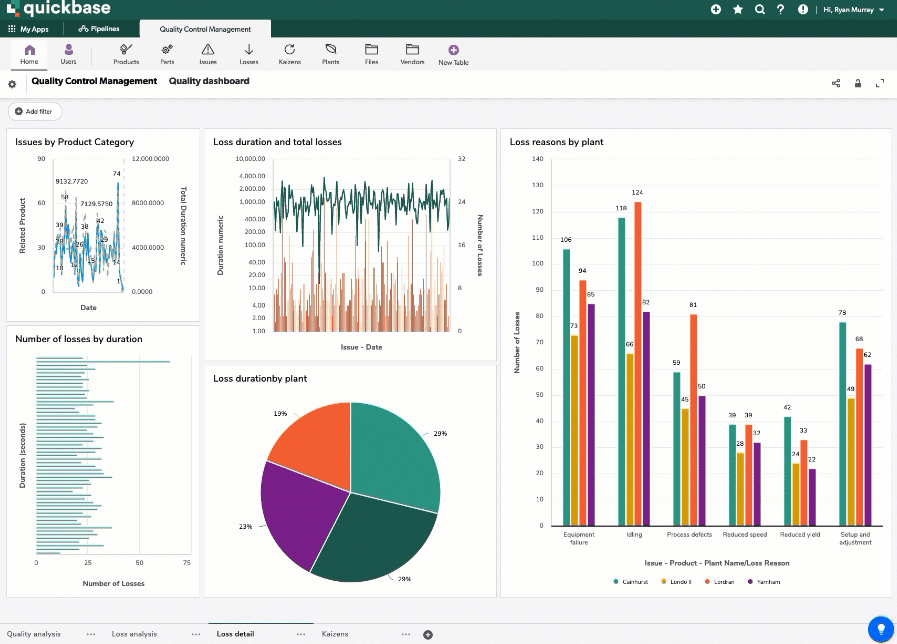The height and width of the screenshot is (644, 897).
Task: Share the dashboard with share icon
Action: click(x=836, y=83)
